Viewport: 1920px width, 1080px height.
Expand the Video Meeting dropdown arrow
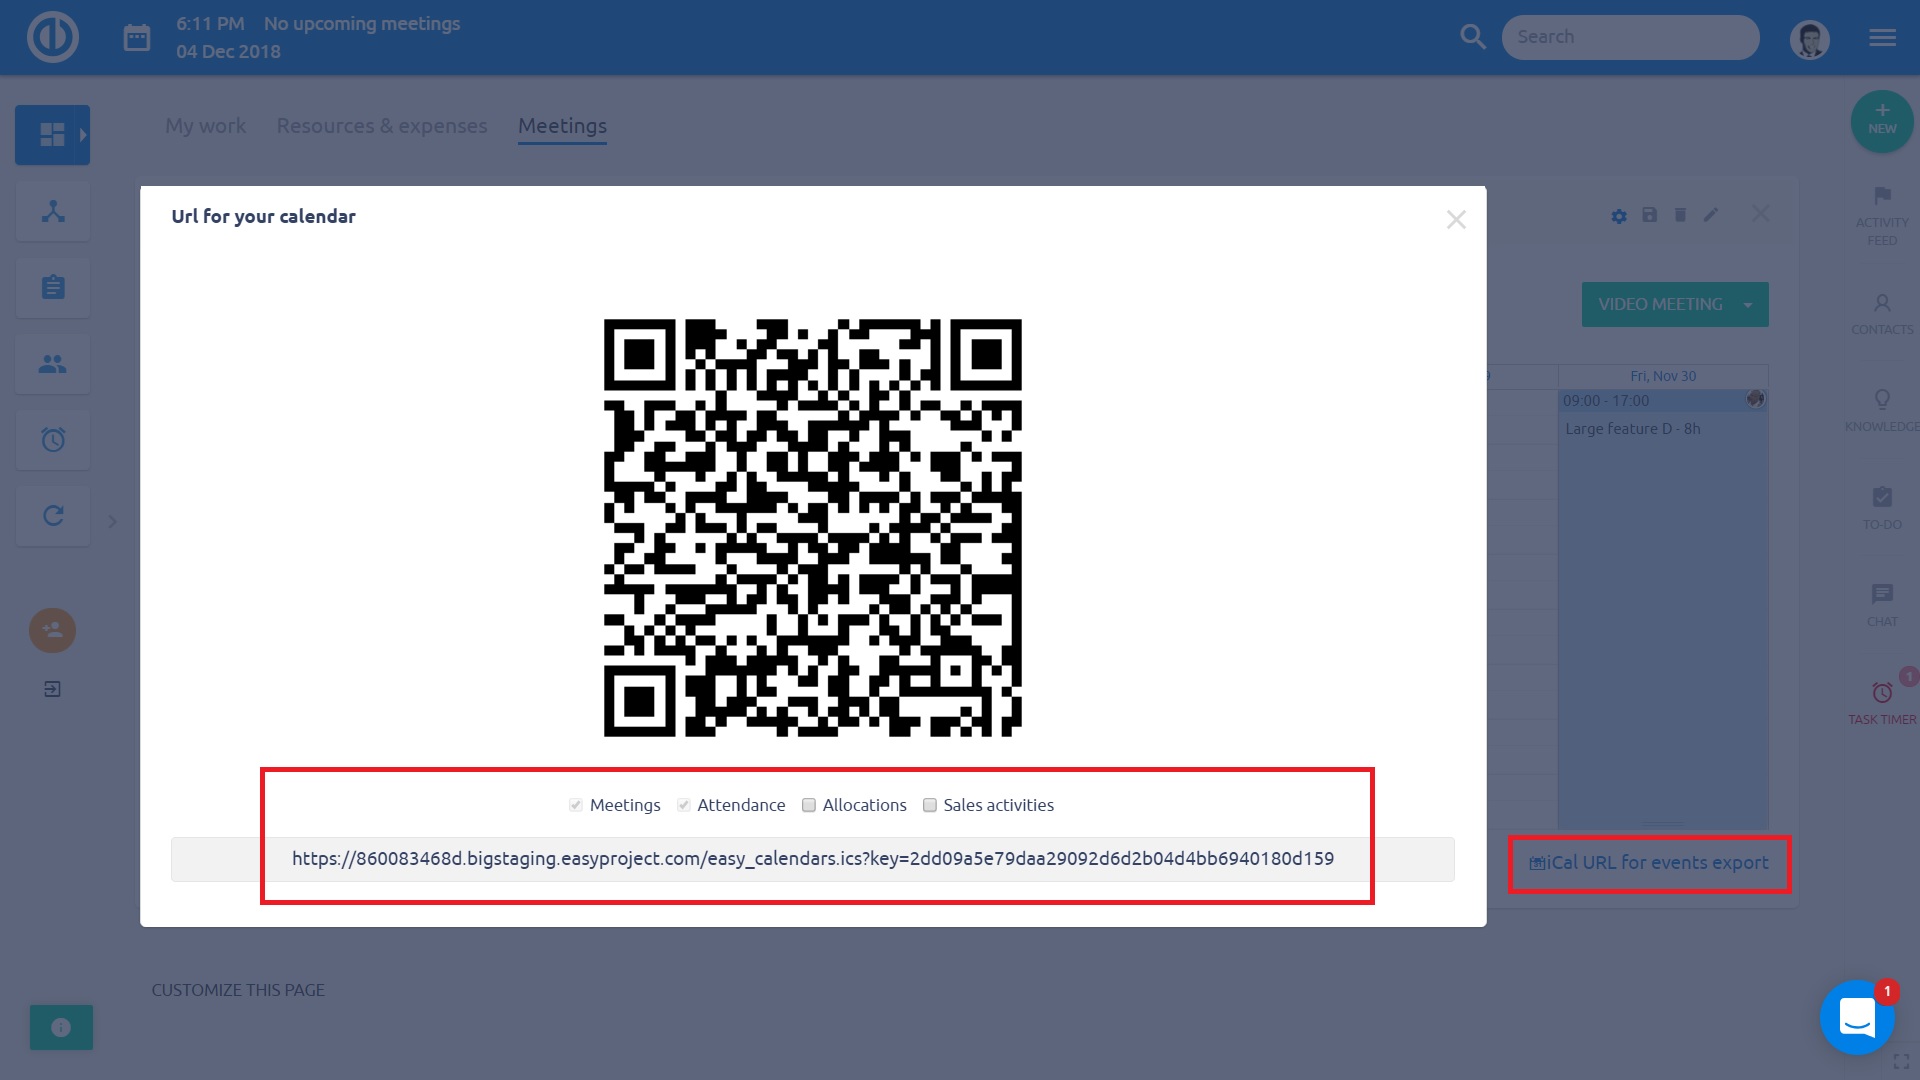(1748, 304)
